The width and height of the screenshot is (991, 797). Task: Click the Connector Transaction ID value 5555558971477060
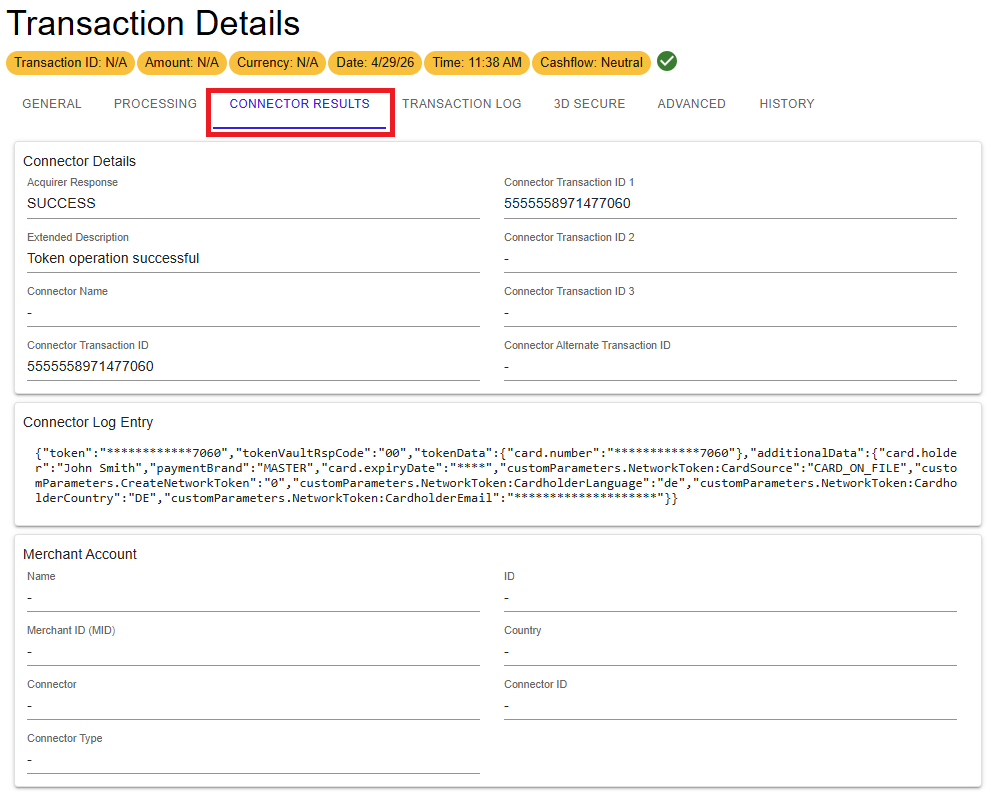pyautogui.click(x=90, y=367)
